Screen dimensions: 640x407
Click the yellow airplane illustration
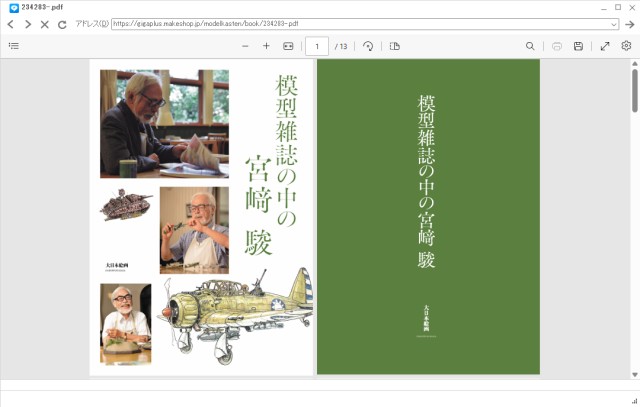coord(236,316)
